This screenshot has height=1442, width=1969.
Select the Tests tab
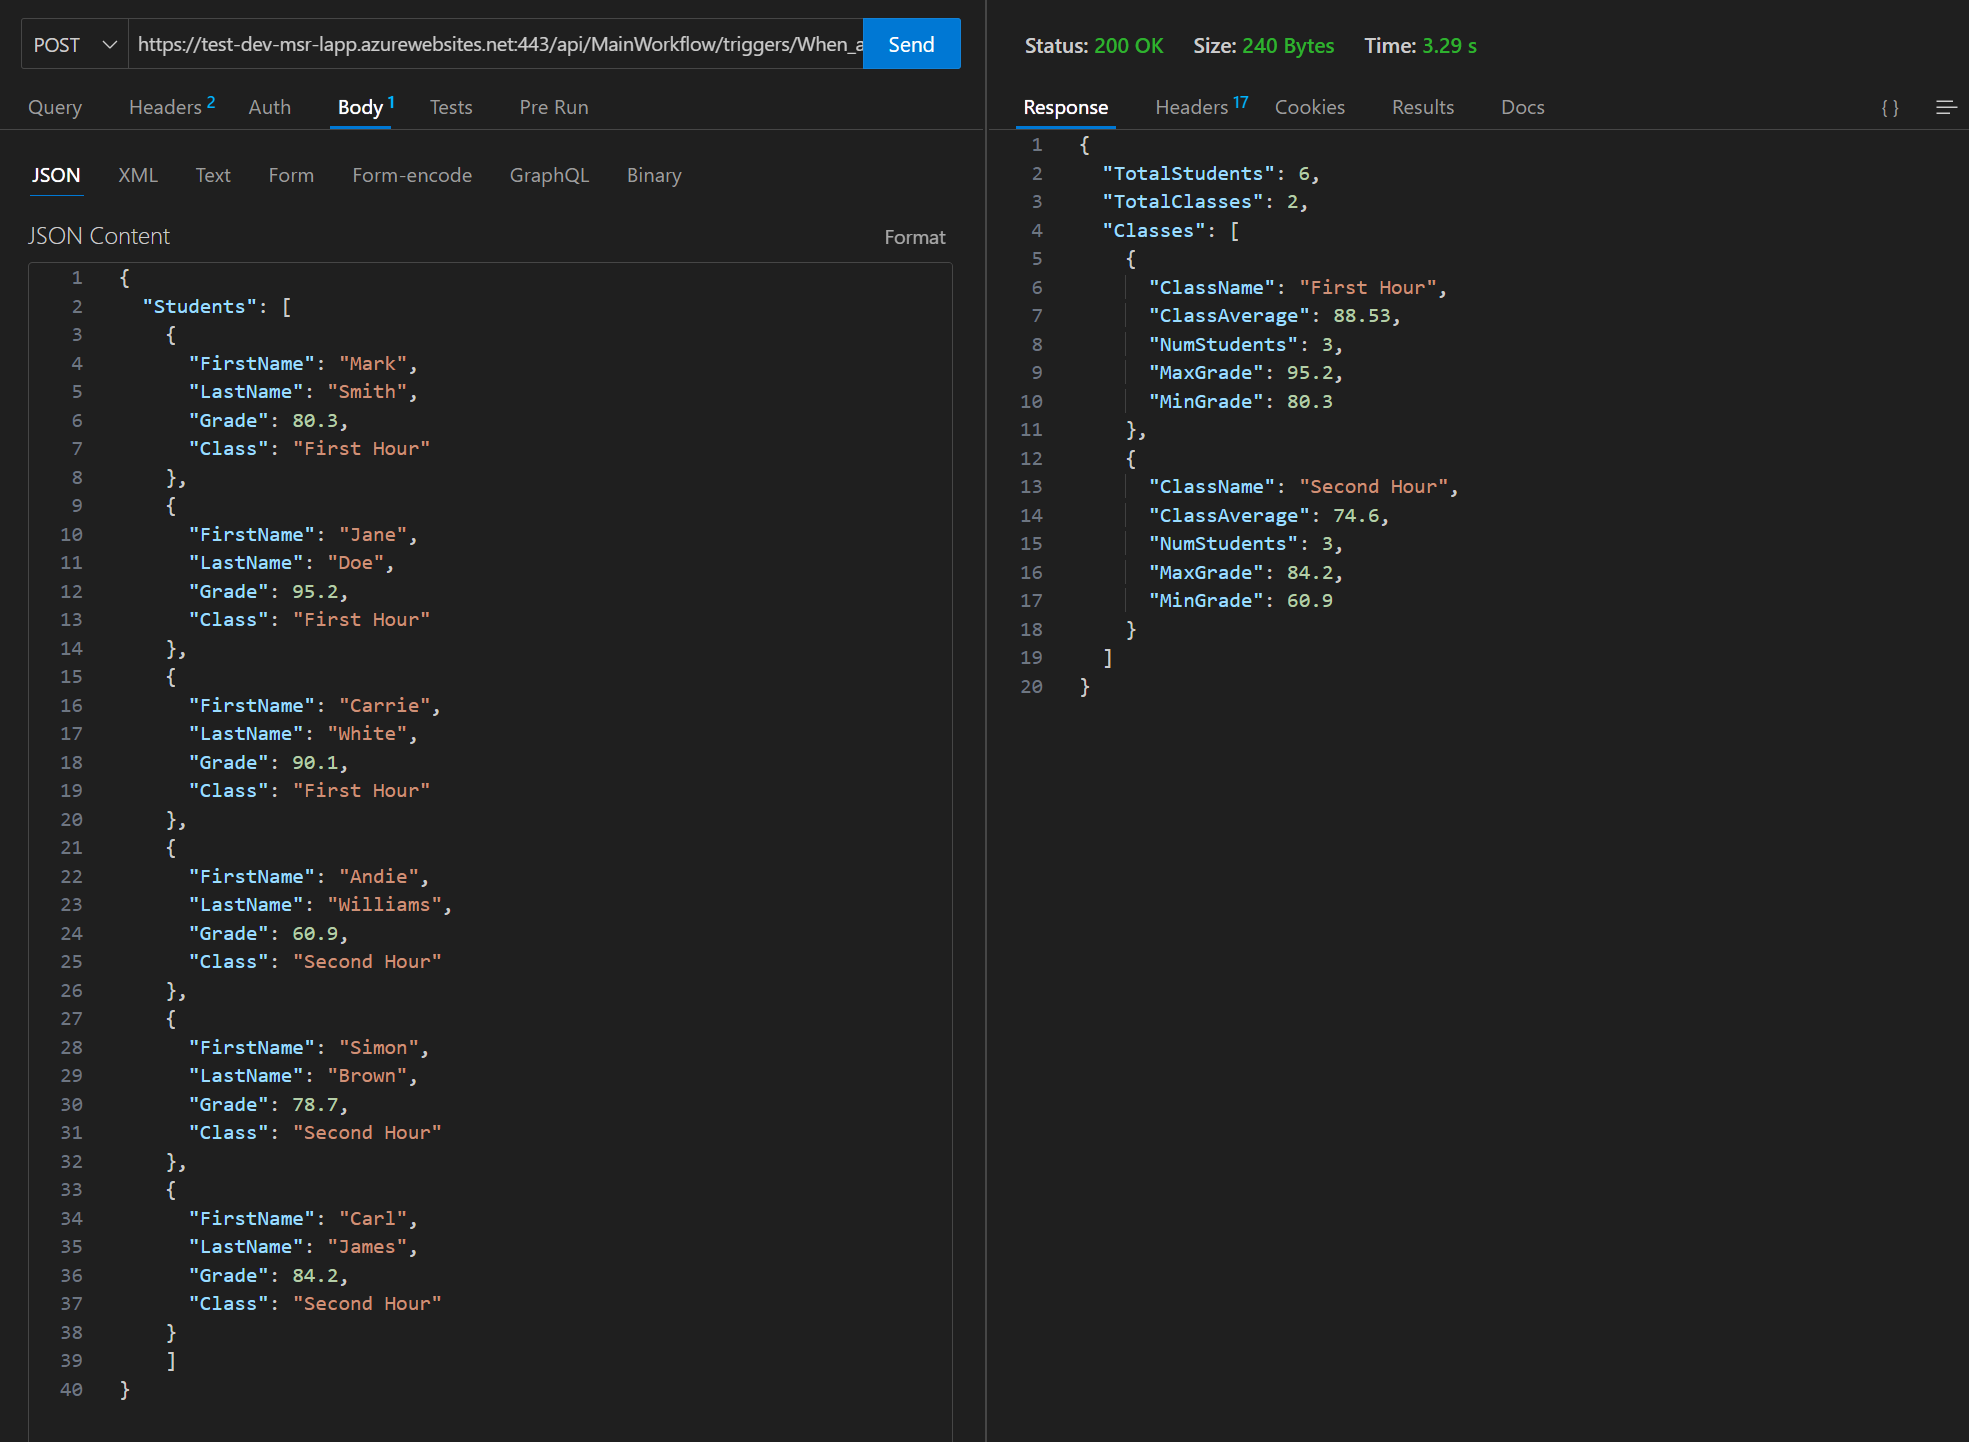[x=450, y=107]
